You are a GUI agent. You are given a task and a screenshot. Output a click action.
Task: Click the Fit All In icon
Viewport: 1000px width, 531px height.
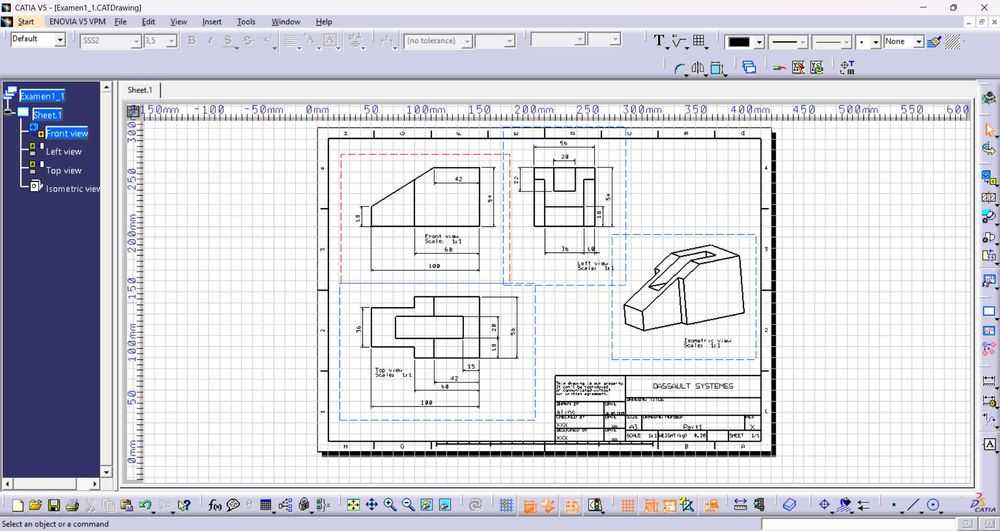(x=353, y=506)
